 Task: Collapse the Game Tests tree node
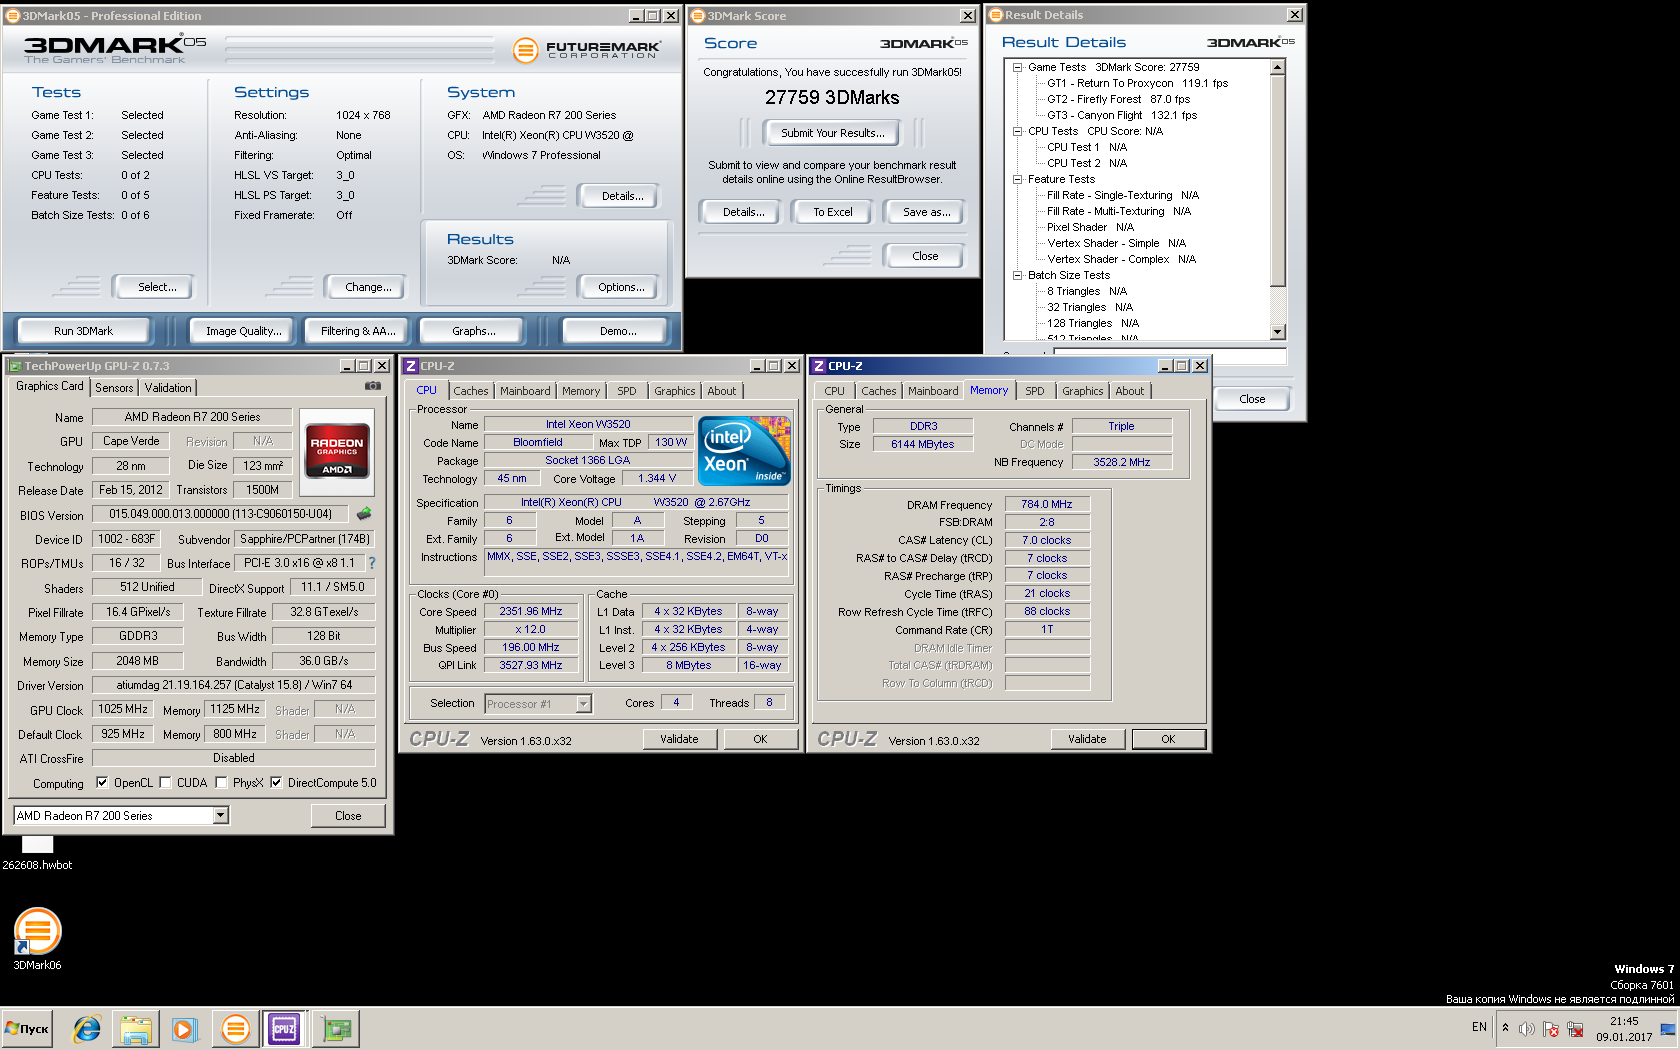click(x=1017, y=67)
